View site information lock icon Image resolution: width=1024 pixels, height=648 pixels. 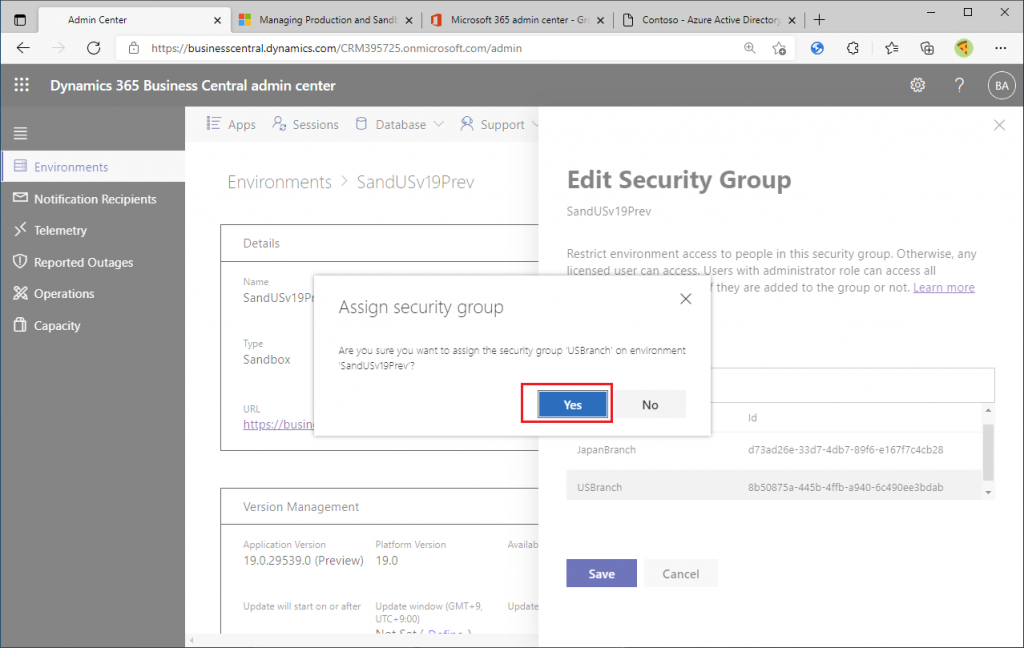point(134,48)
